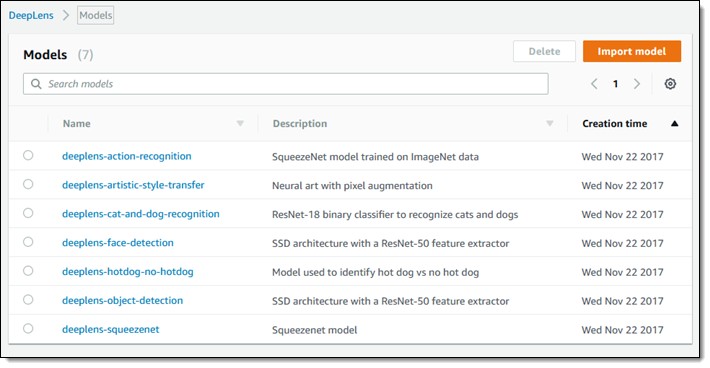This screenshot has width=710, height=368.
Task: Go to next page arrow
Action: click(637, 84)
